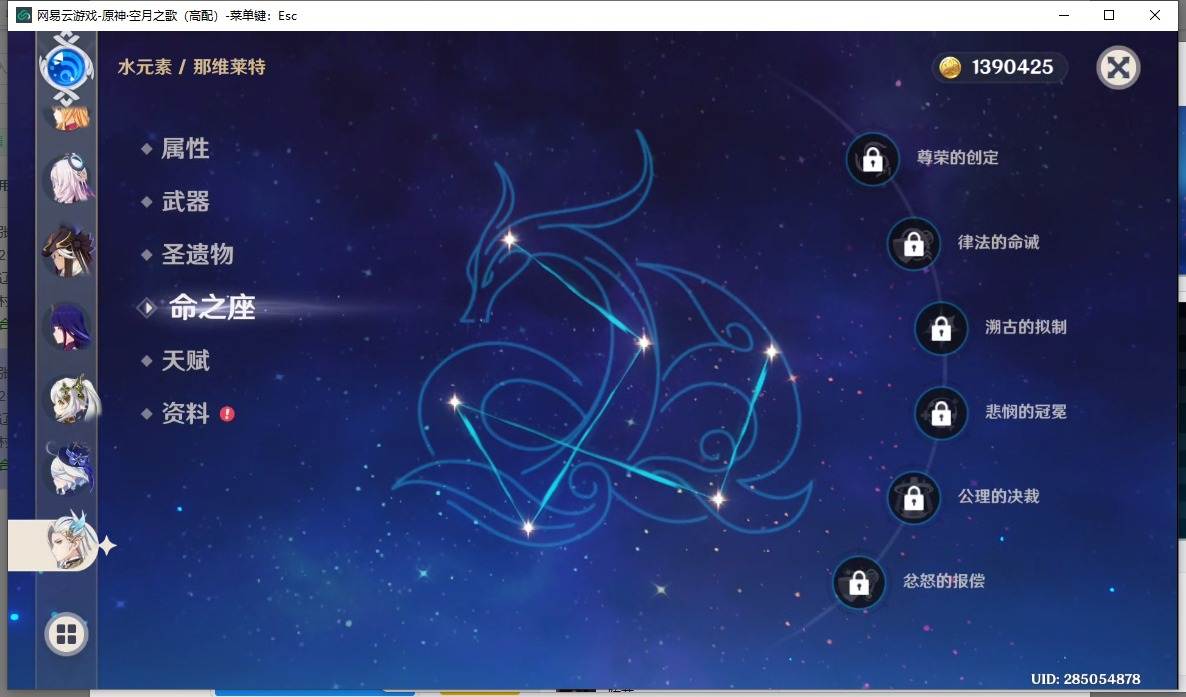Open the 属性 attributes menu

pos(185,148)
